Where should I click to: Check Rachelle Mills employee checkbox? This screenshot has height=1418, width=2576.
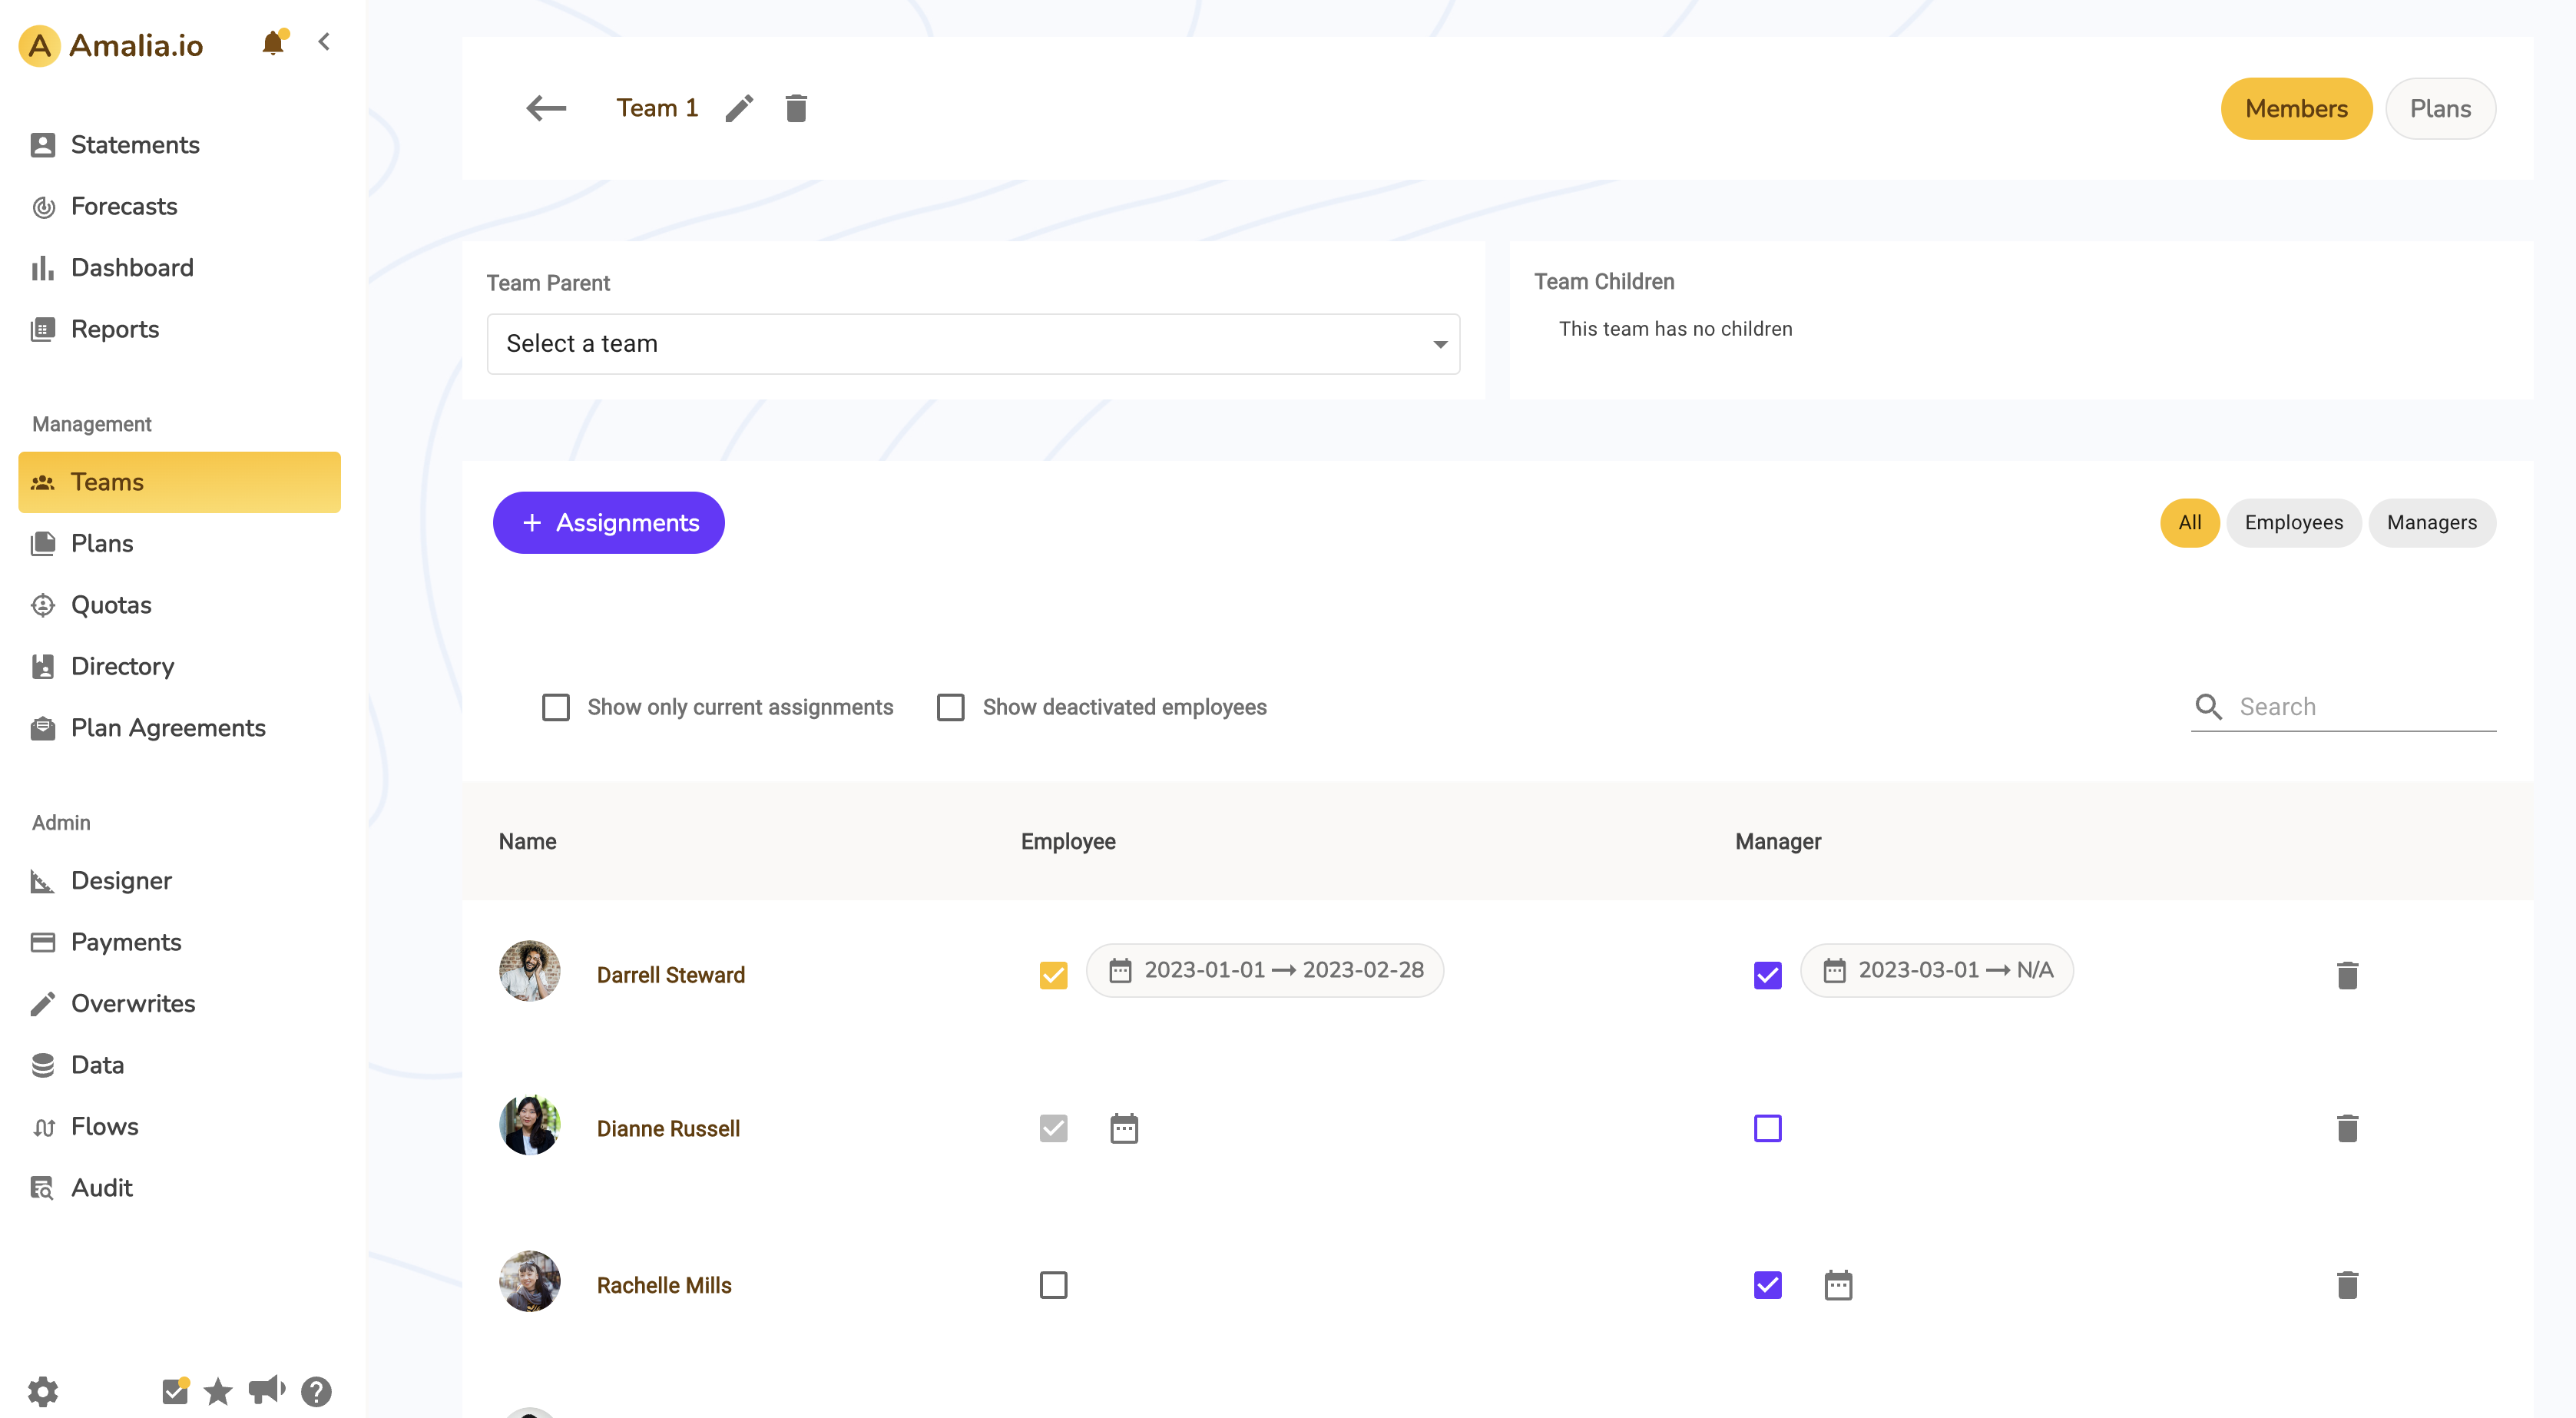pos(1053,1284)
